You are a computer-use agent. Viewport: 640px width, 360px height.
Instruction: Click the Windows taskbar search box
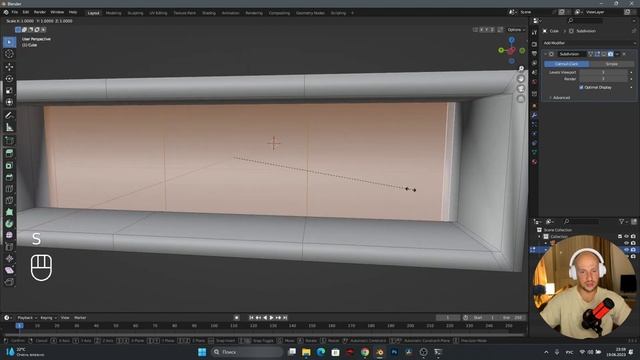(x=247, y=352)
